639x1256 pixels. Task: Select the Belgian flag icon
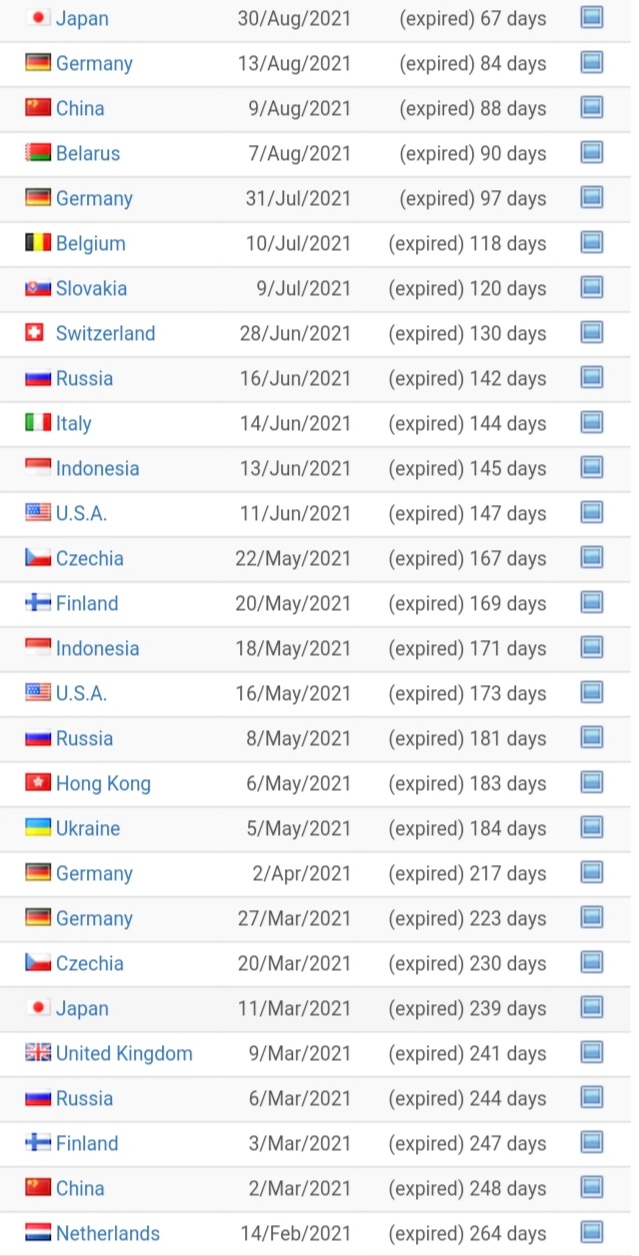pos(38,242)
